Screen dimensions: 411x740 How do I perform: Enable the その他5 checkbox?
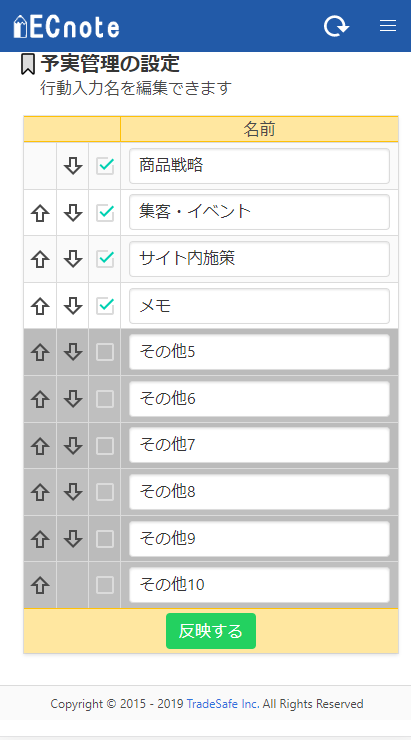[105, 352]
